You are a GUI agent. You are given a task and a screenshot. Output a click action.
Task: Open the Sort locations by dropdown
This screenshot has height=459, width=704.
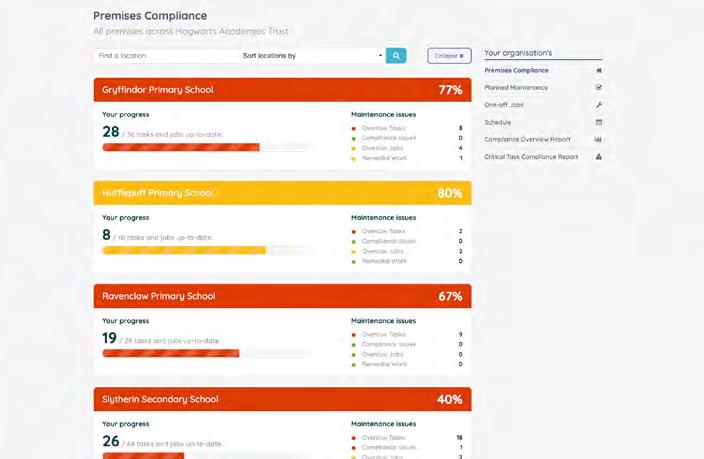tap(312, 56)
